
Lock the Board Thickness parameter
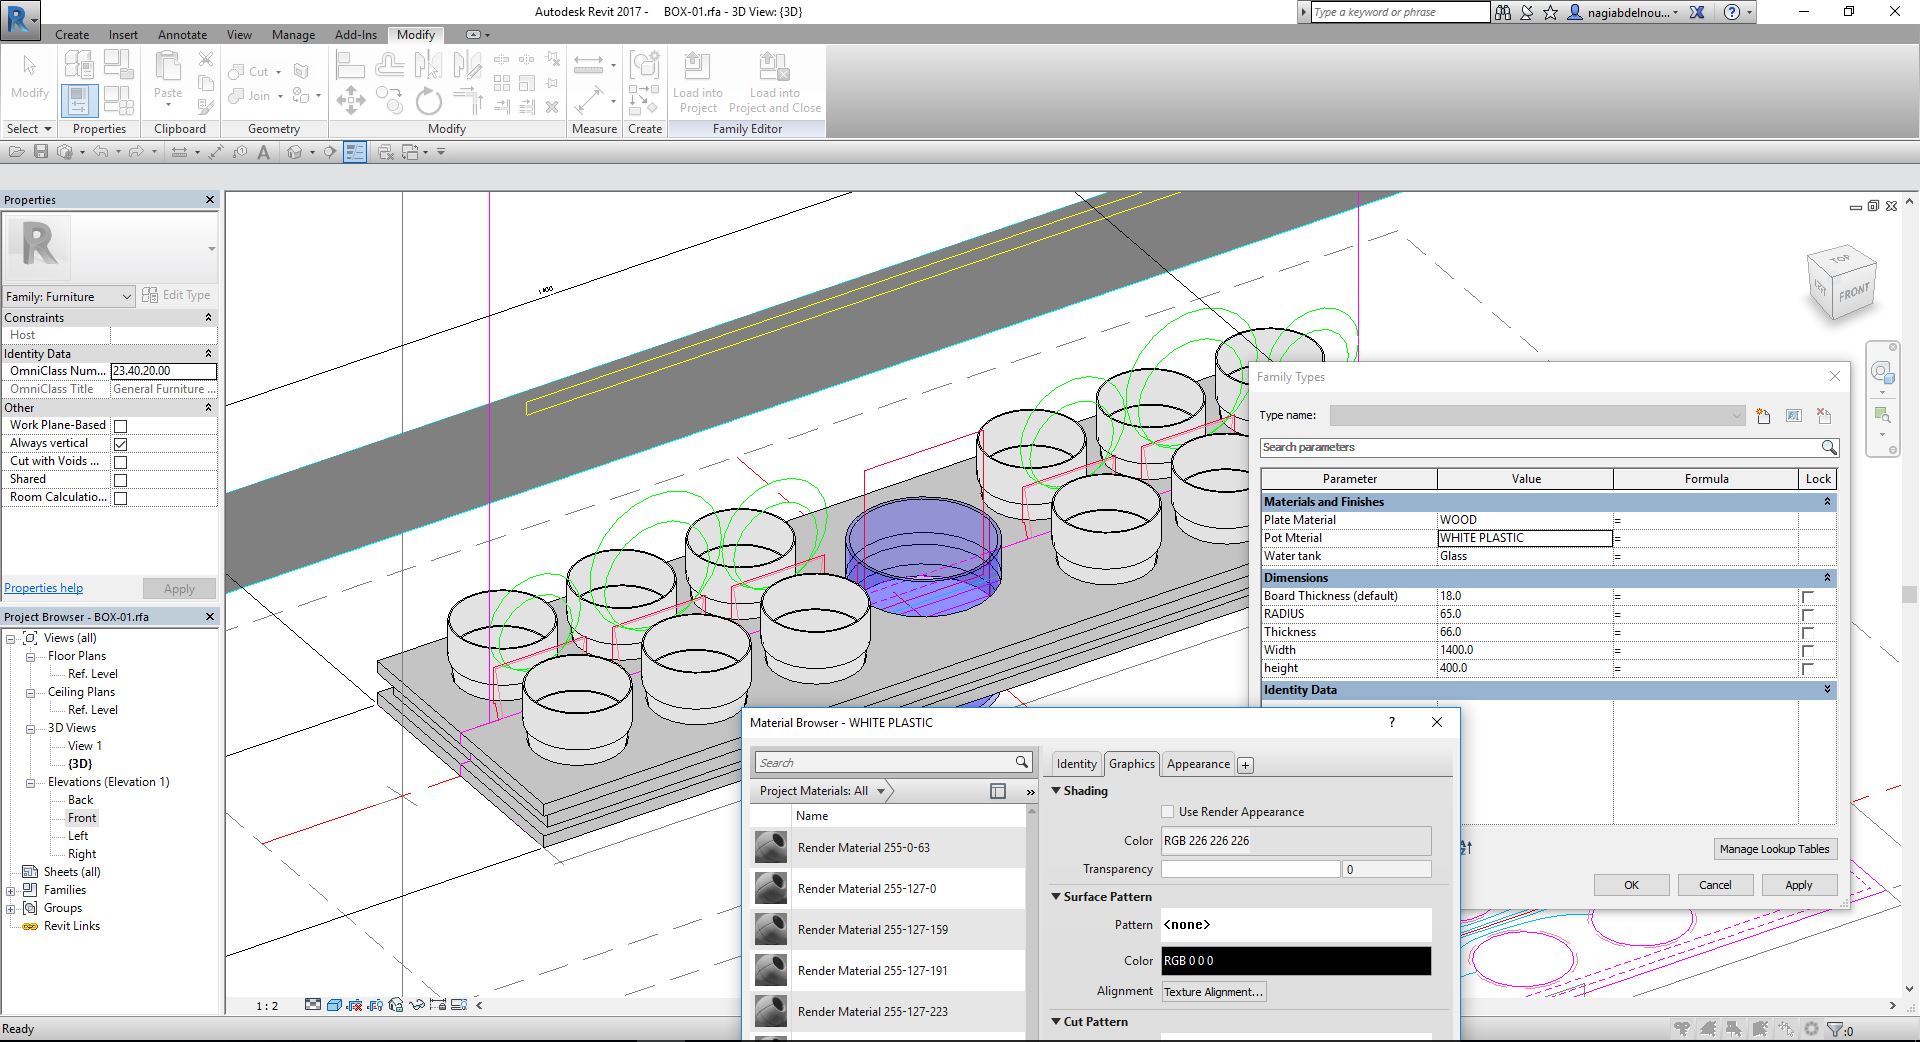point(1807,597)
